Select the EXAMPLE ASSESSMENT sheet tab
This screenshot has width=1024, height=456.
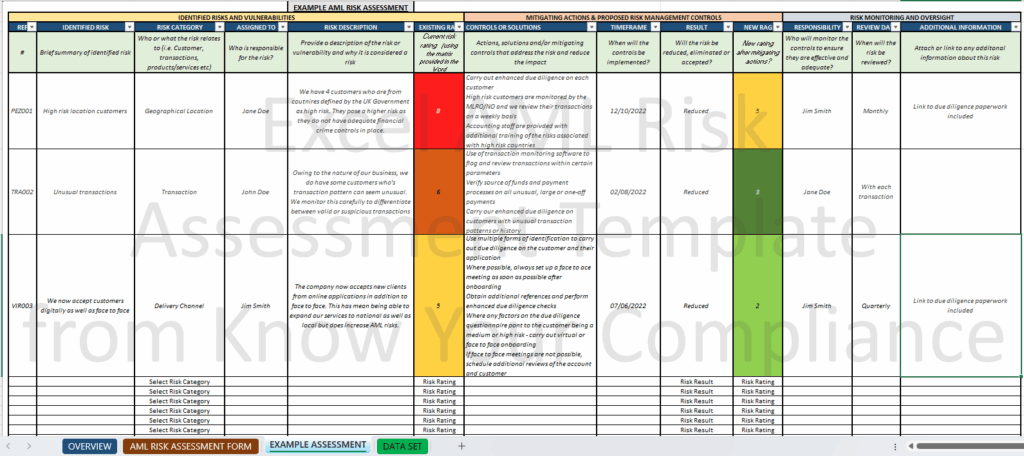click(317, 446)
